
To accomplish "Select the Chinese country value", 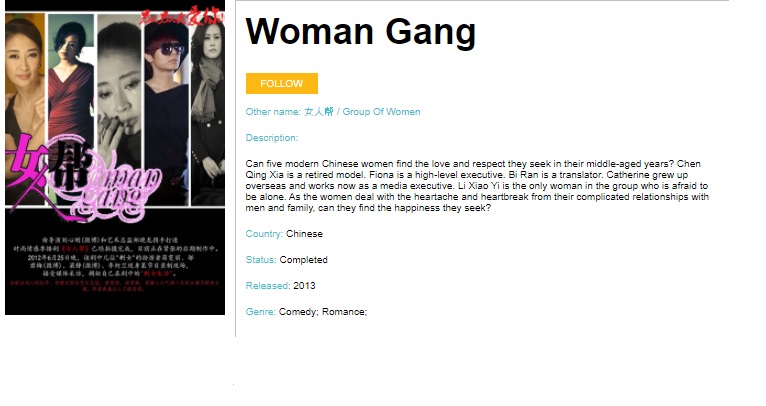I will pos(304,234).
